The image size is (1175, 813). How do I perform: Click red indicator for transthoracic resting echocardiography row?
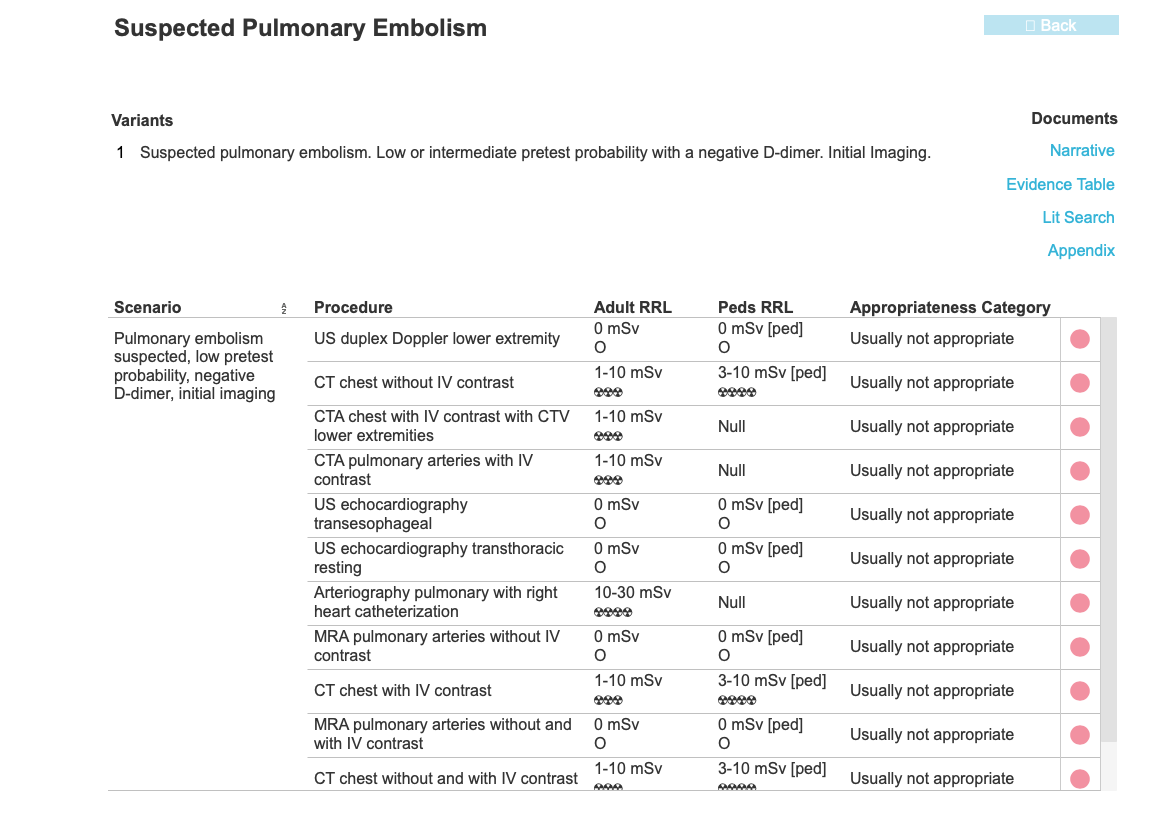tap(1080, 559)
